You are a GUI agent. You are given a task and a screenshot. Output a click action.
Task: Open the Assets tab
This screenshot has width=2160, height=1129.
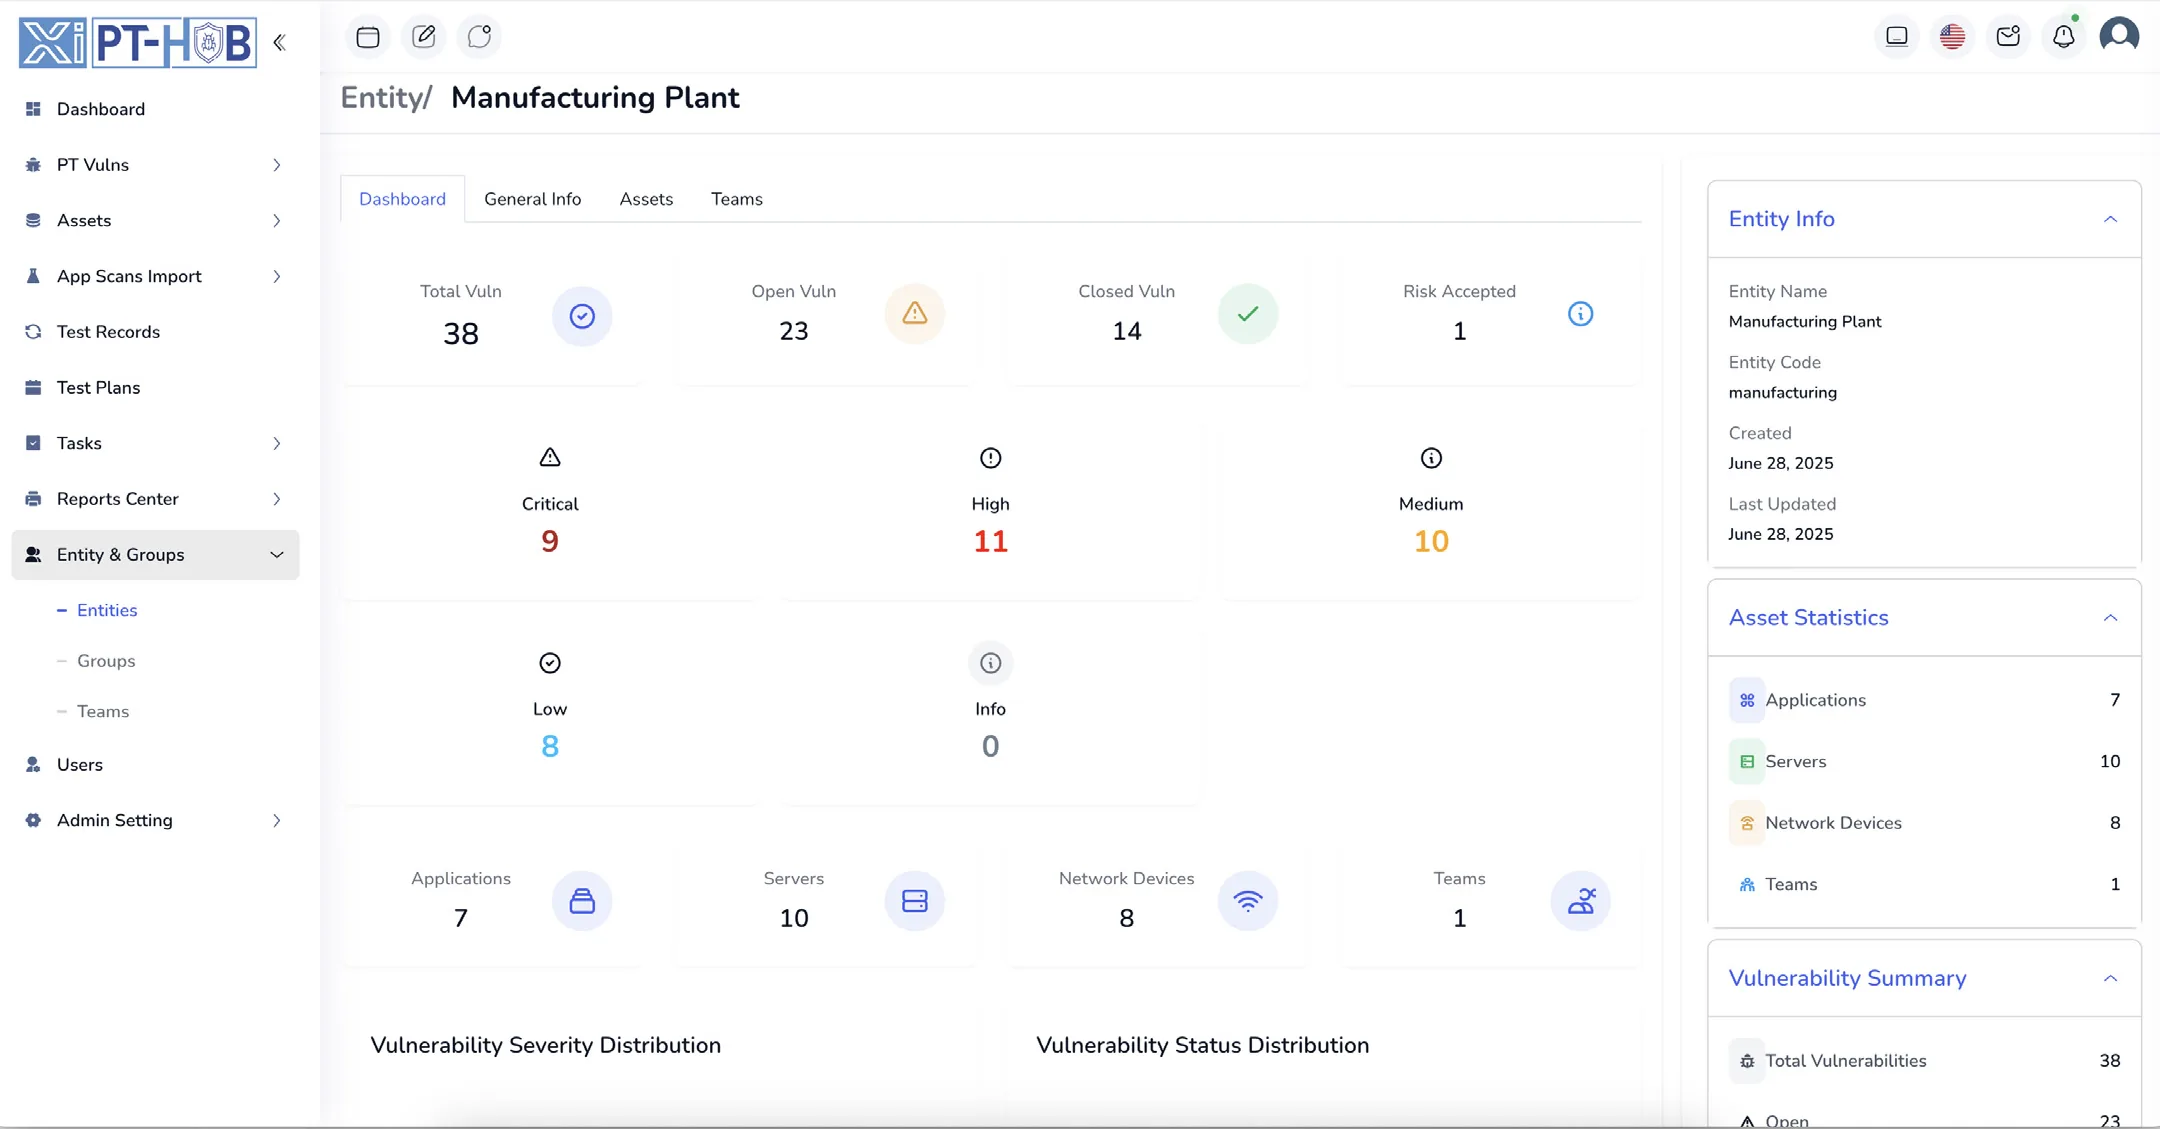(646, 199)
